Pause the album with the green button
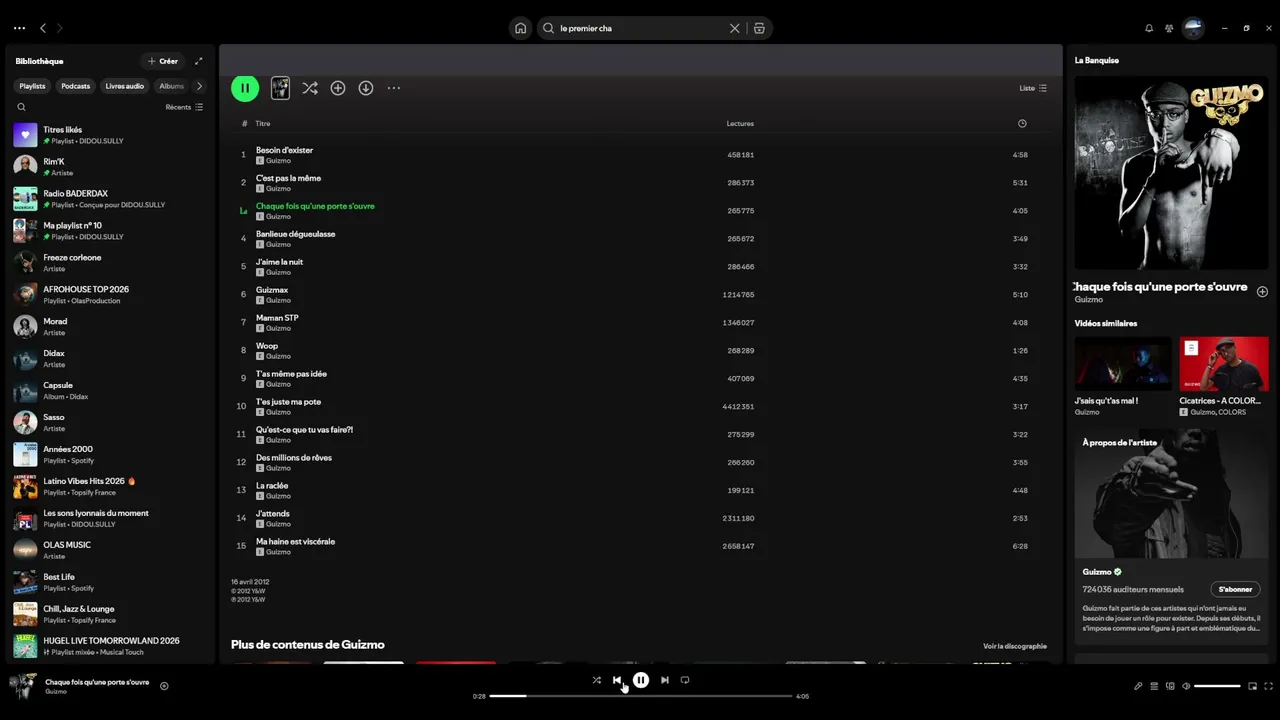This screenshot has width=1280, height=720. (x=245, y=88)
